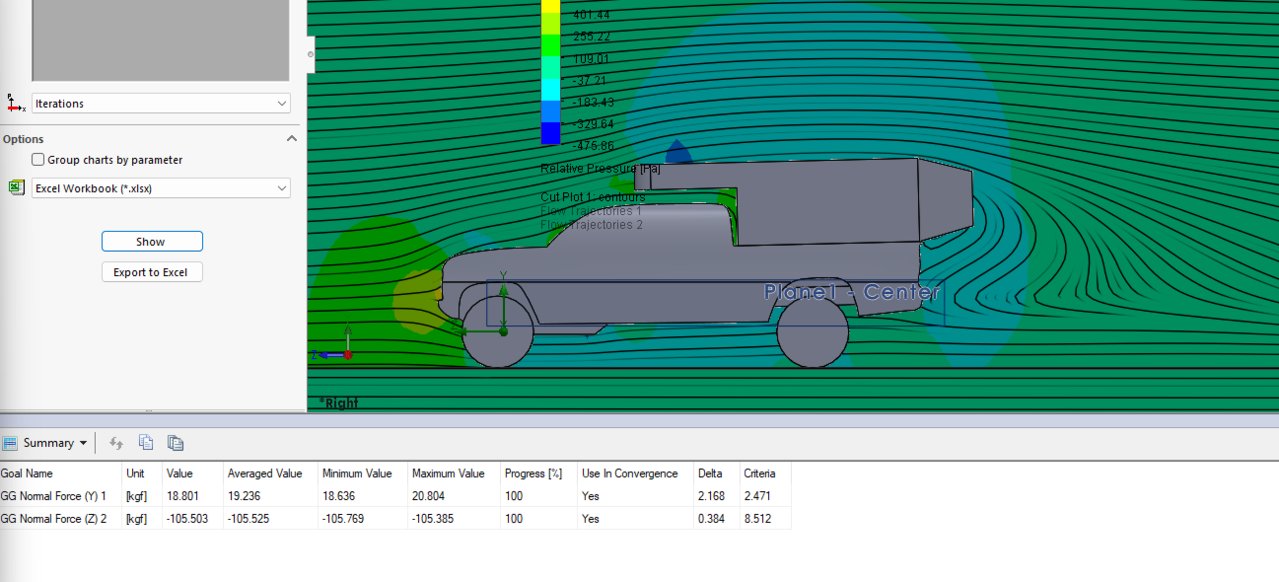Collapse the Options section chevron
1279x582 pixels.
coord(292,139)
